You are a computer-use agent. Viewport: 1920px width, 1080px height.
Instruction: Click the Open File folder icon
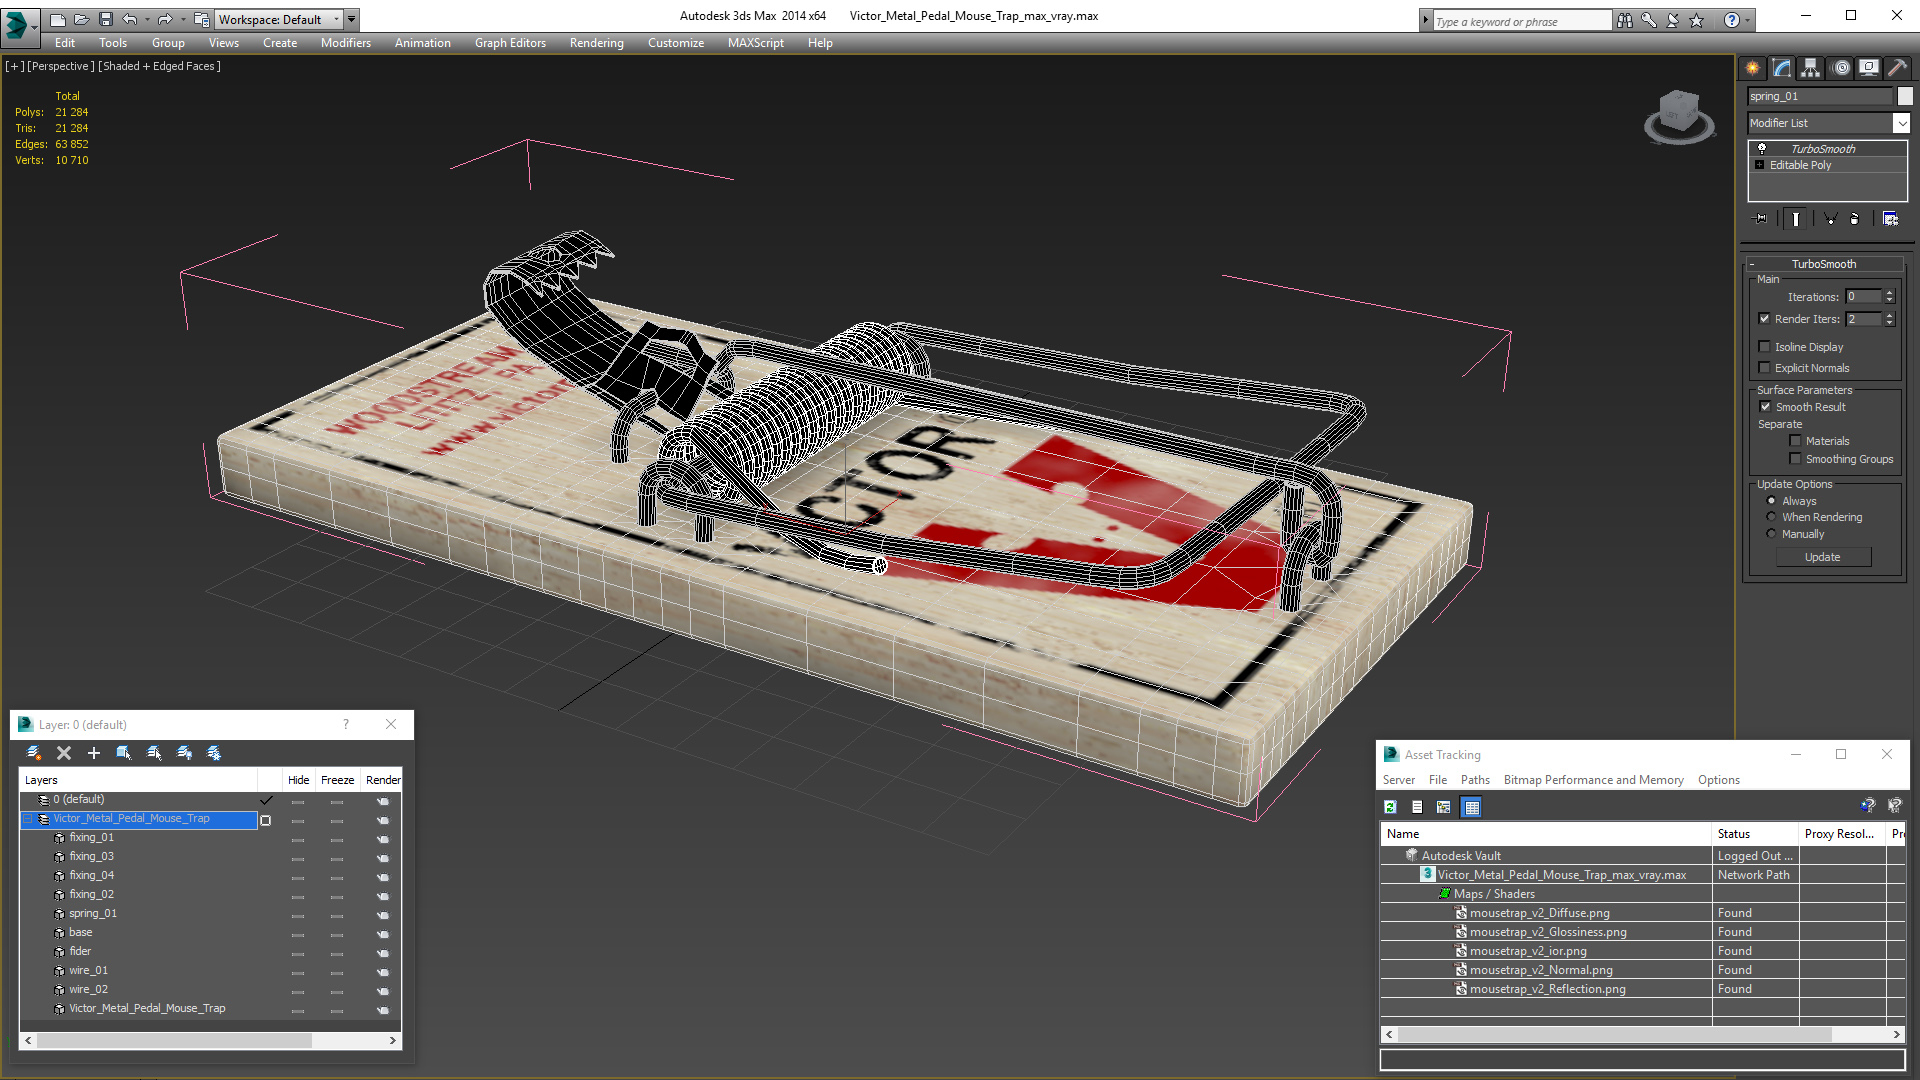point(81,19)
